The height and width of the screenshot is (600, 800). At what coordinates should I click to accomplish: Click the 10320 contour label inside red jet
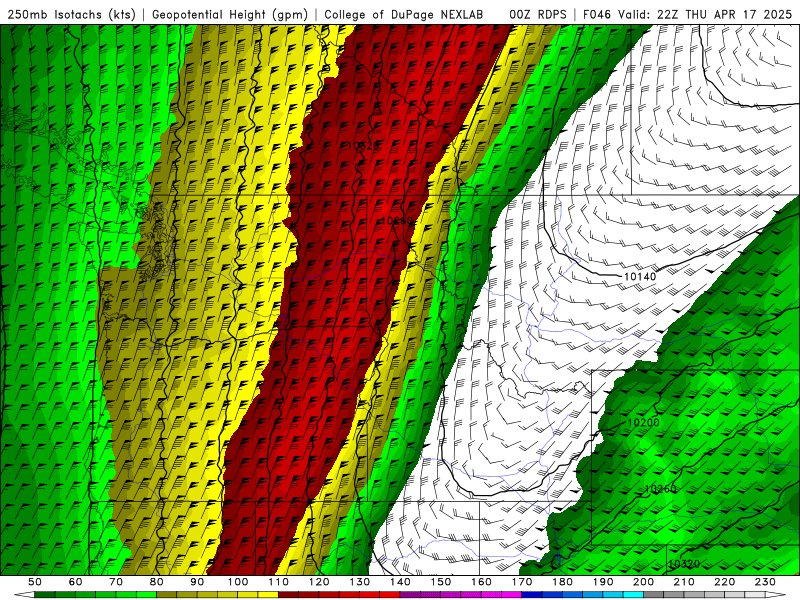[362, 146]
